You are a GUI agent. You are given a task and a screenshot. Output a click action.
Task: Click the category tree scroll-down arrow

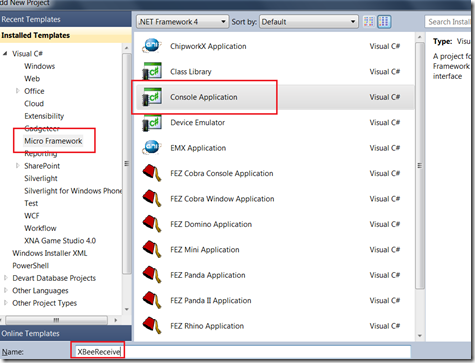pos(127,310)
